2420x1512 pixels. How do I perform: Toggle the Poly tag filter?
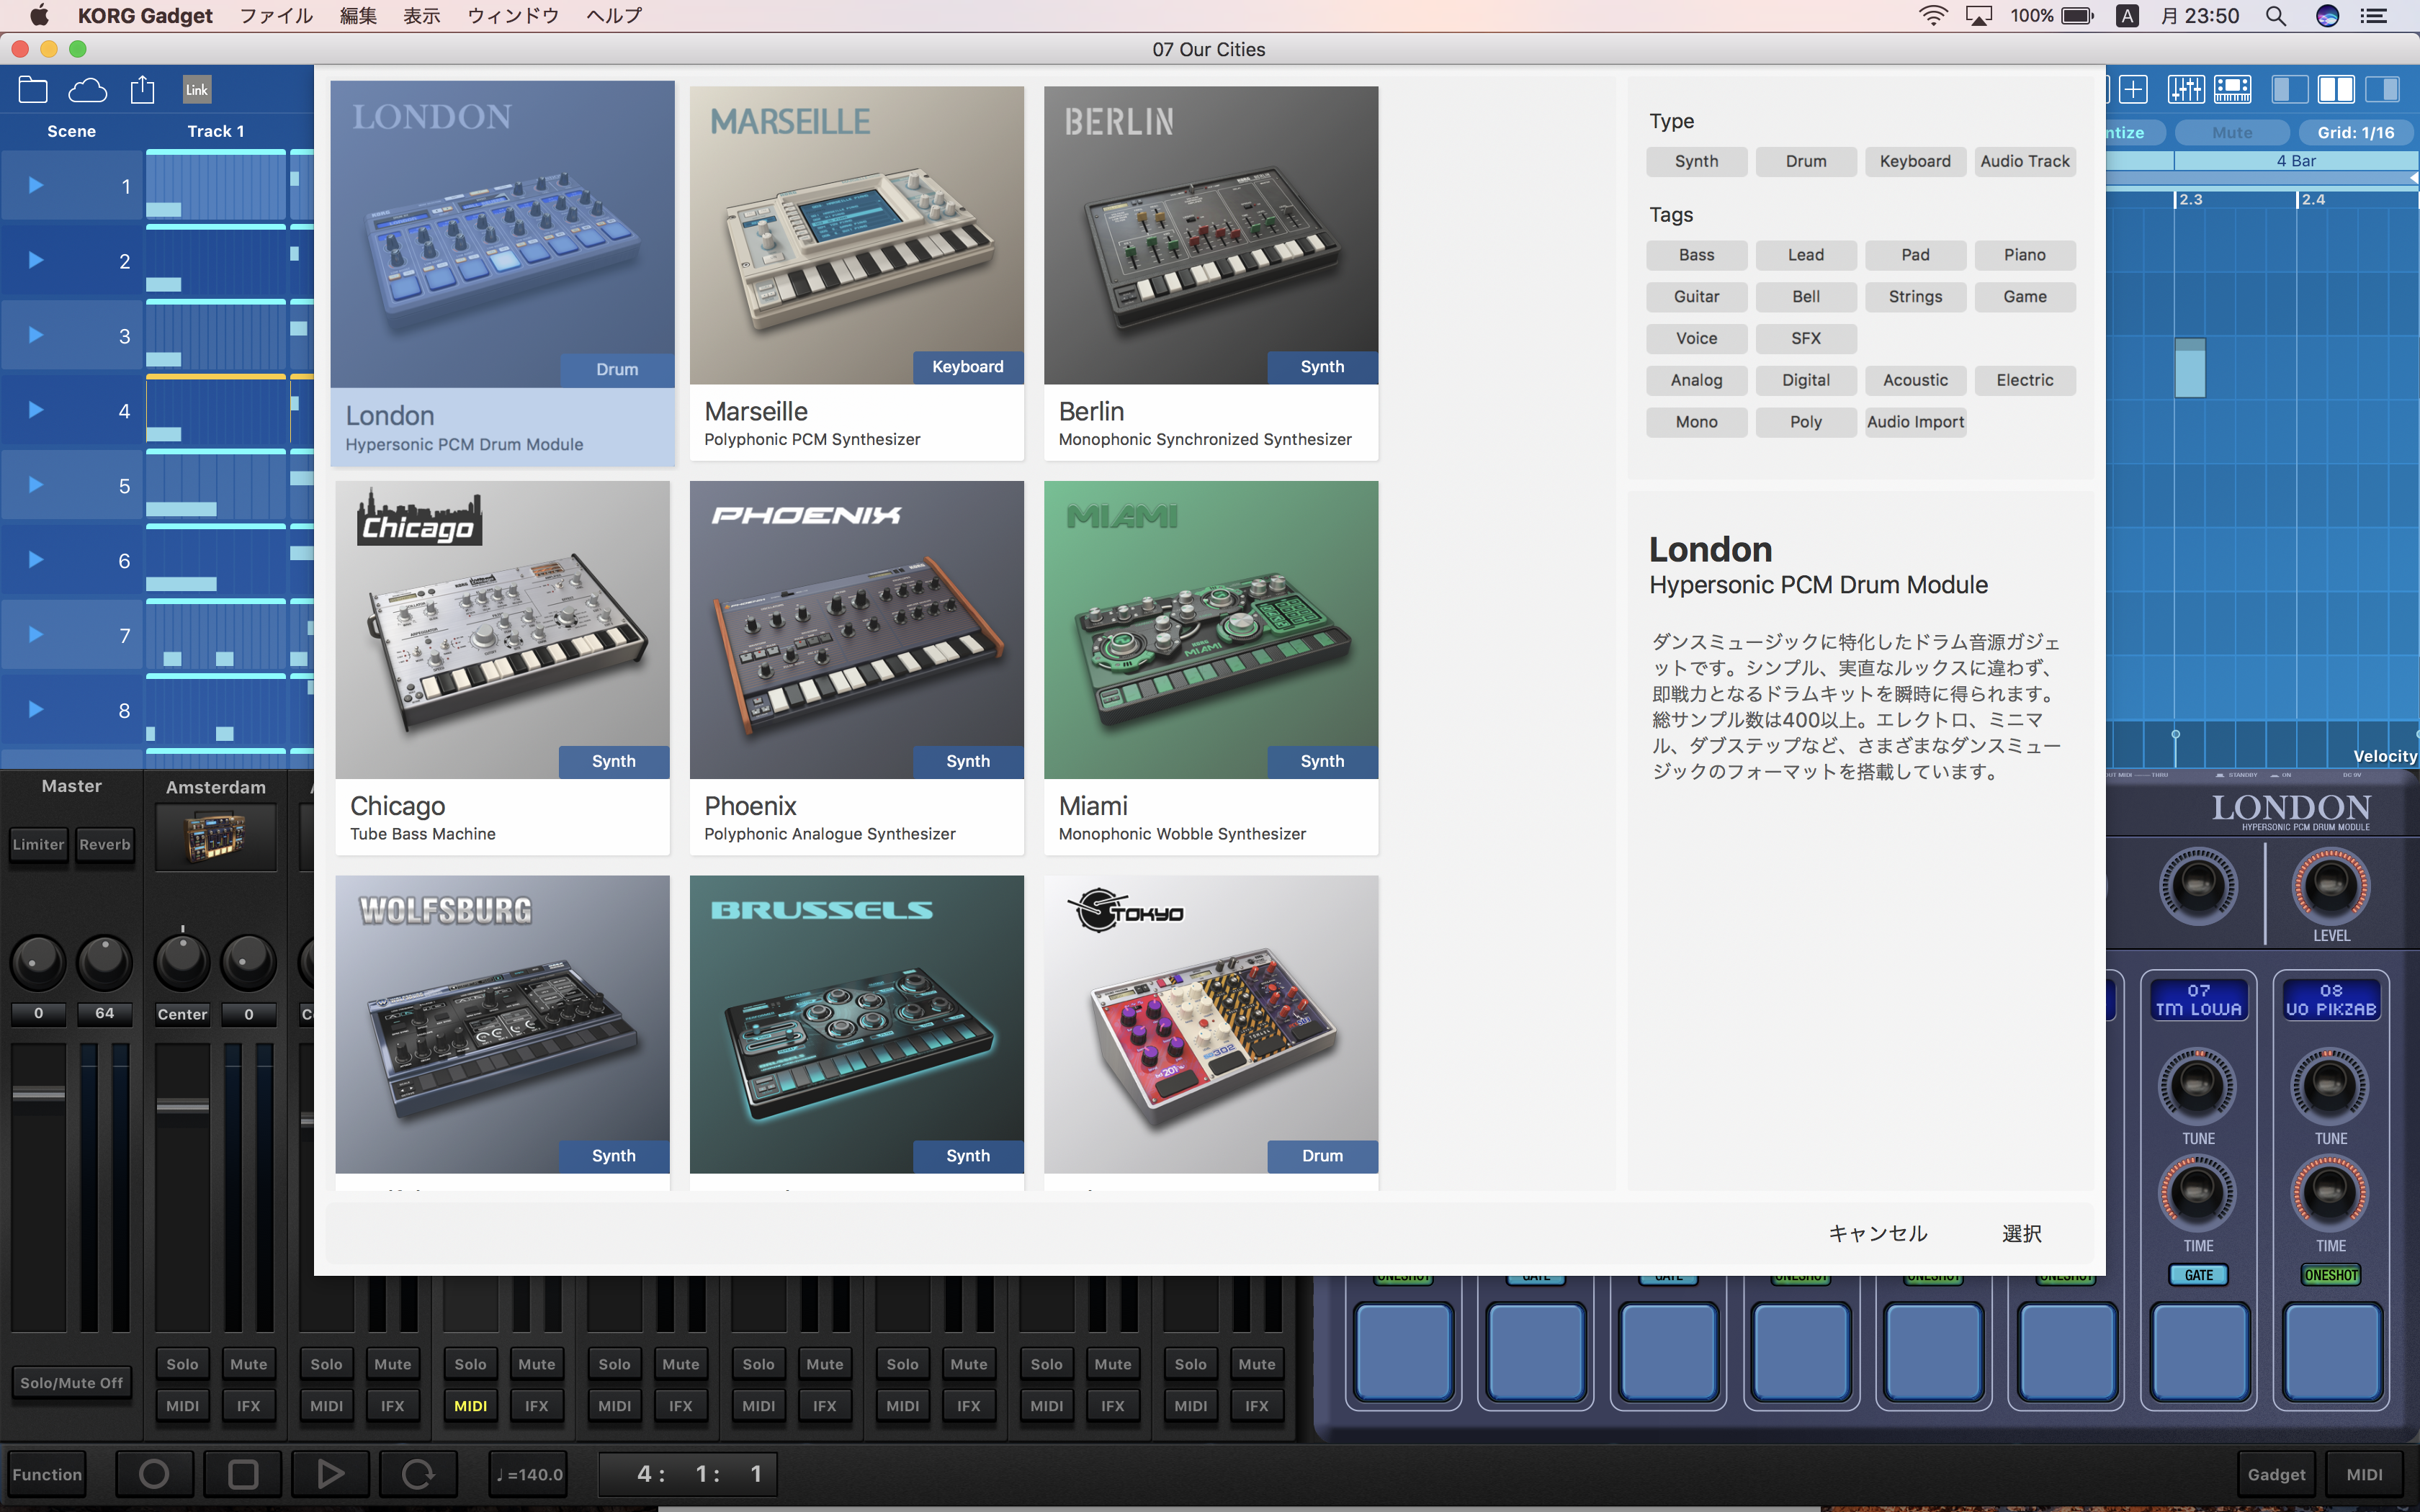tap(1806, 422)
